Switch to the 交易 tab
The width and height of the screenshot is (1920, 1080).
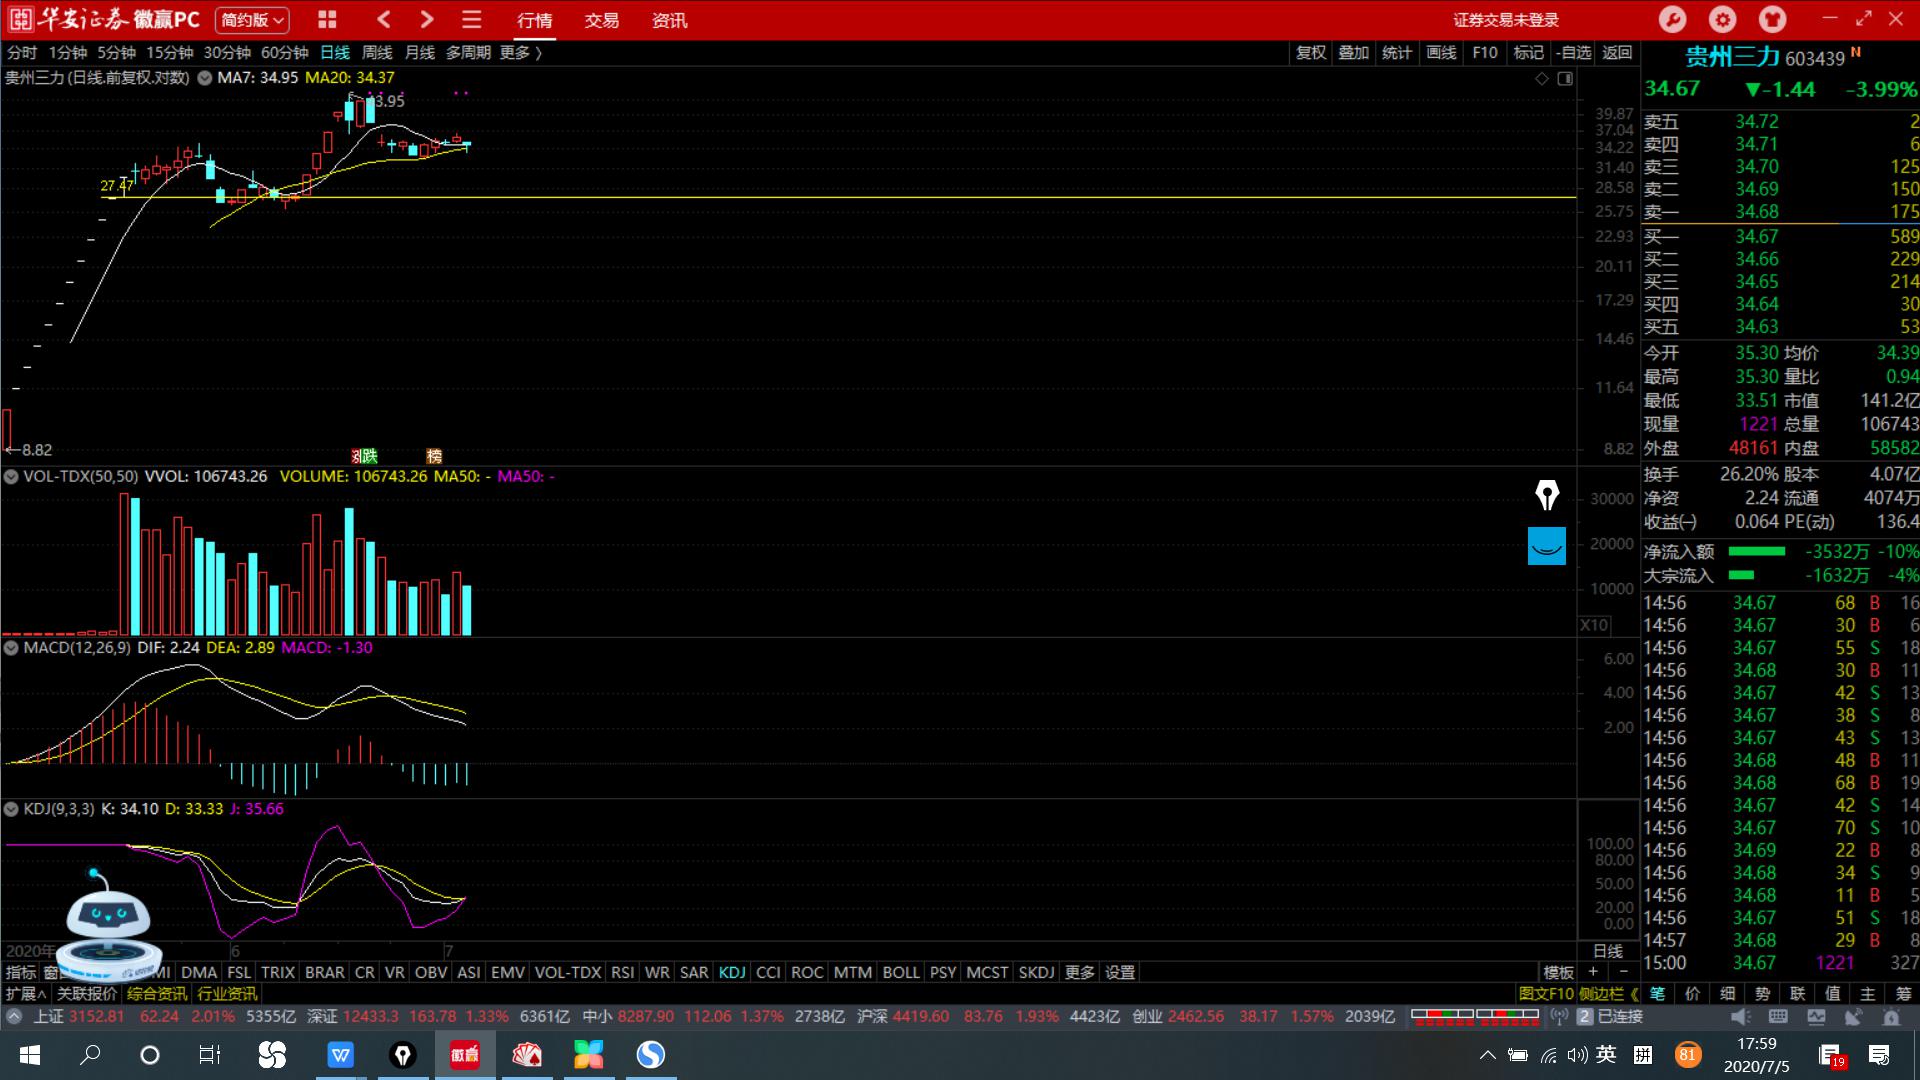click(601, 20)
